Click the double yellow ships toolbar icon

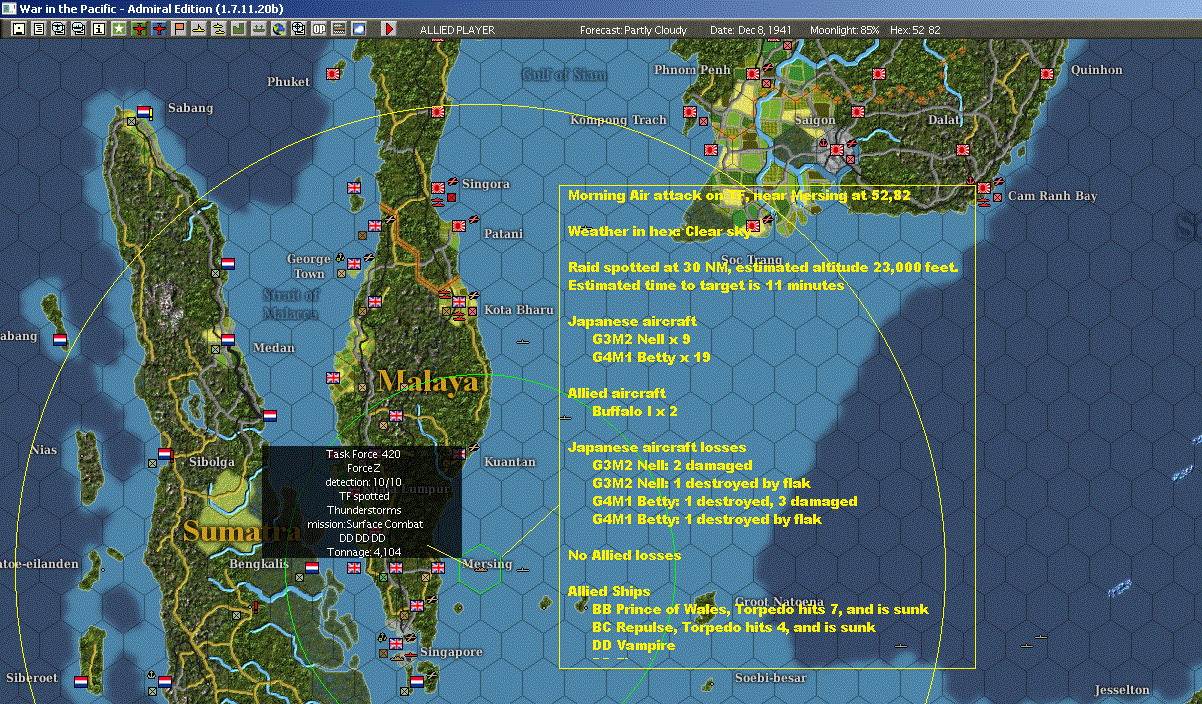coord(219,30)
